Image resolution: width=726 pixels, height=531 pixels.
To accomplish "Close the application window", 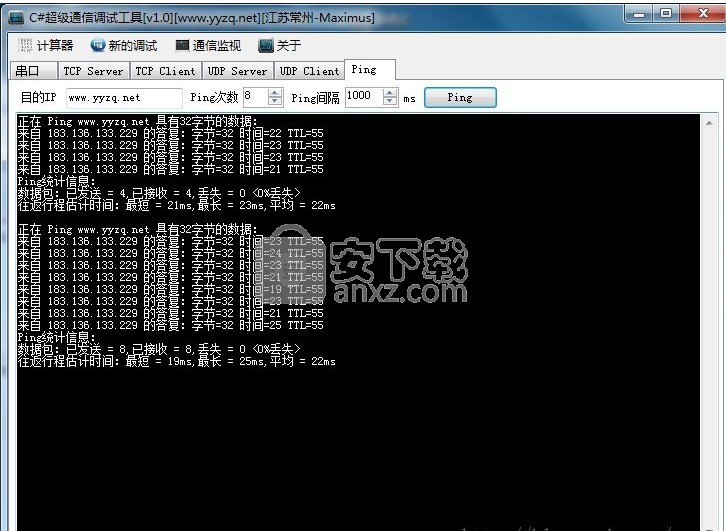I will click(x=703, y=14).
